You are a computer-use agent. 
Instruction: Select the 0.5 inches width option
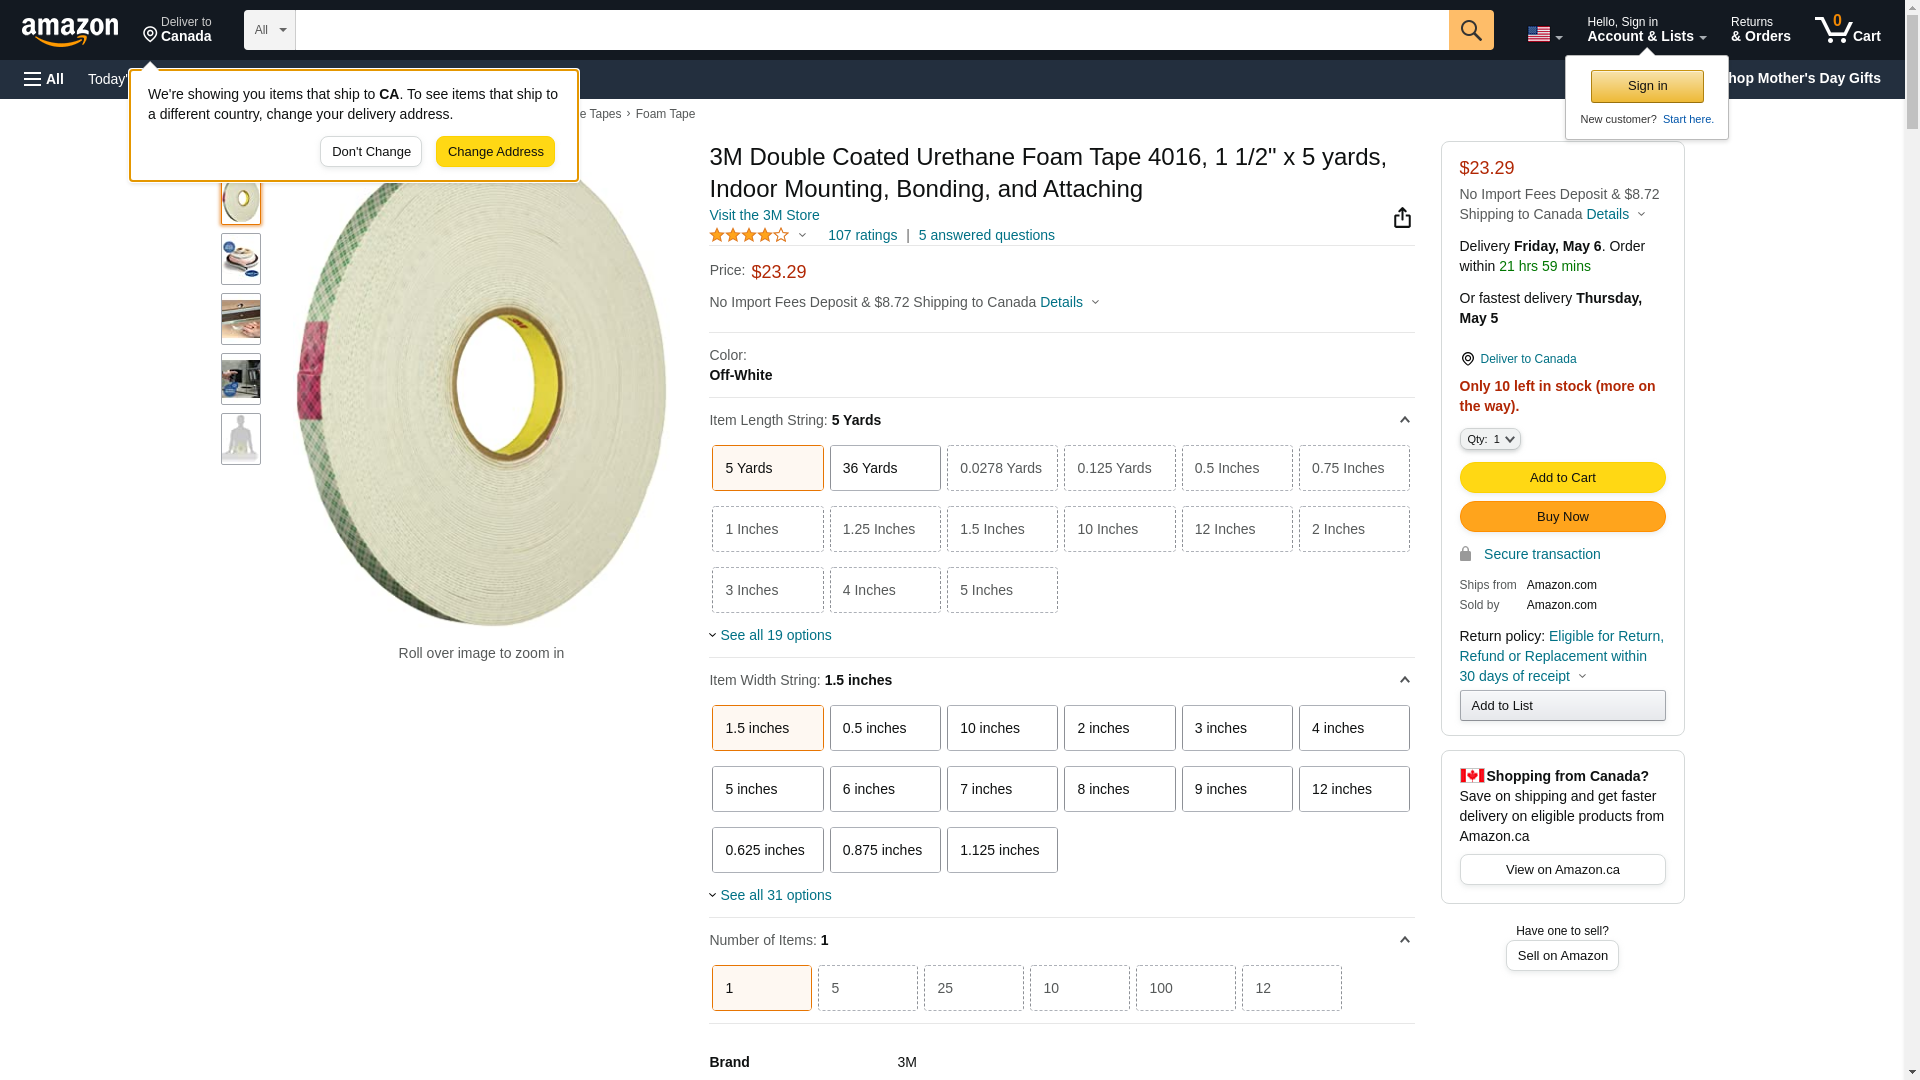(885, 728)
